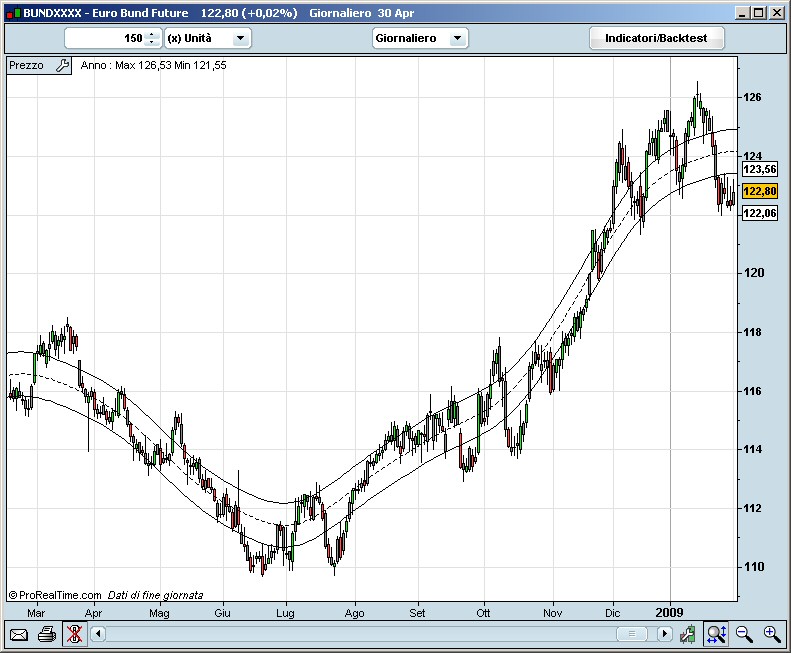Click the scrollbar left arrow

coord(98,633)
